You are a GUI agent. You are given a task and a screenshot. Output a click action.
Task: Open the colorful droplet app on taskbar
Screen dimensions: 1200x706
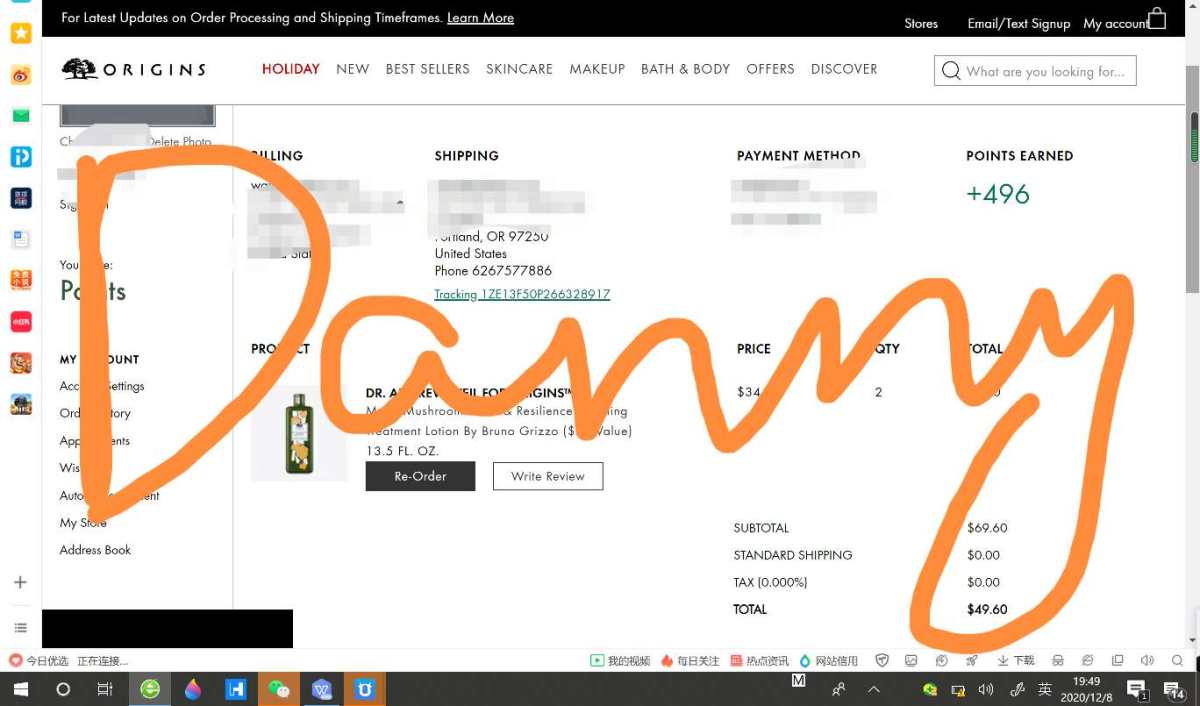point(193,689)
